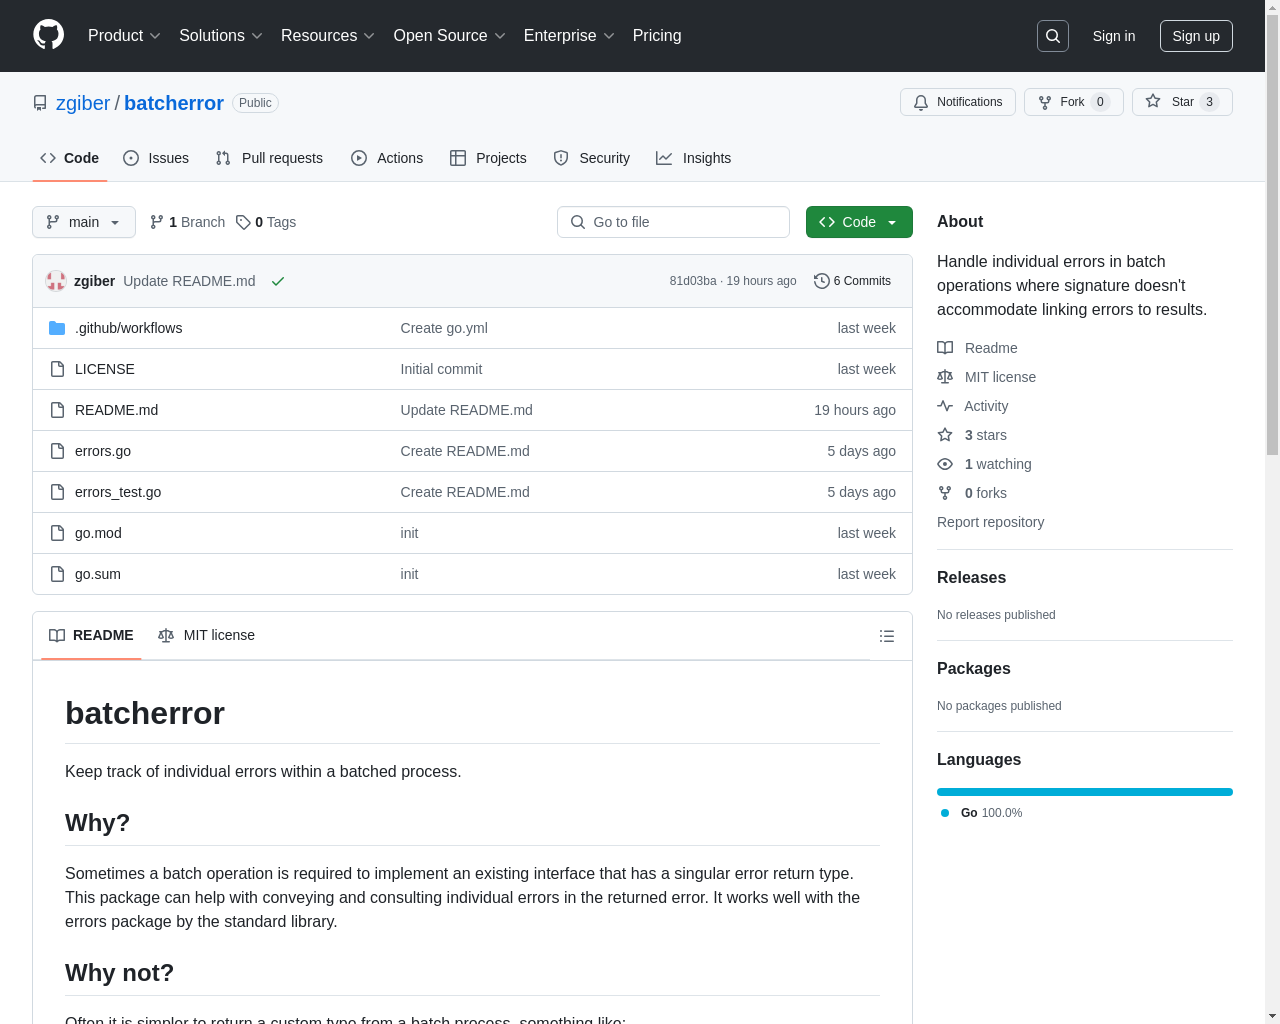Open the Update README.md commit message
Screen dimensions: 1280x1024
189,281
